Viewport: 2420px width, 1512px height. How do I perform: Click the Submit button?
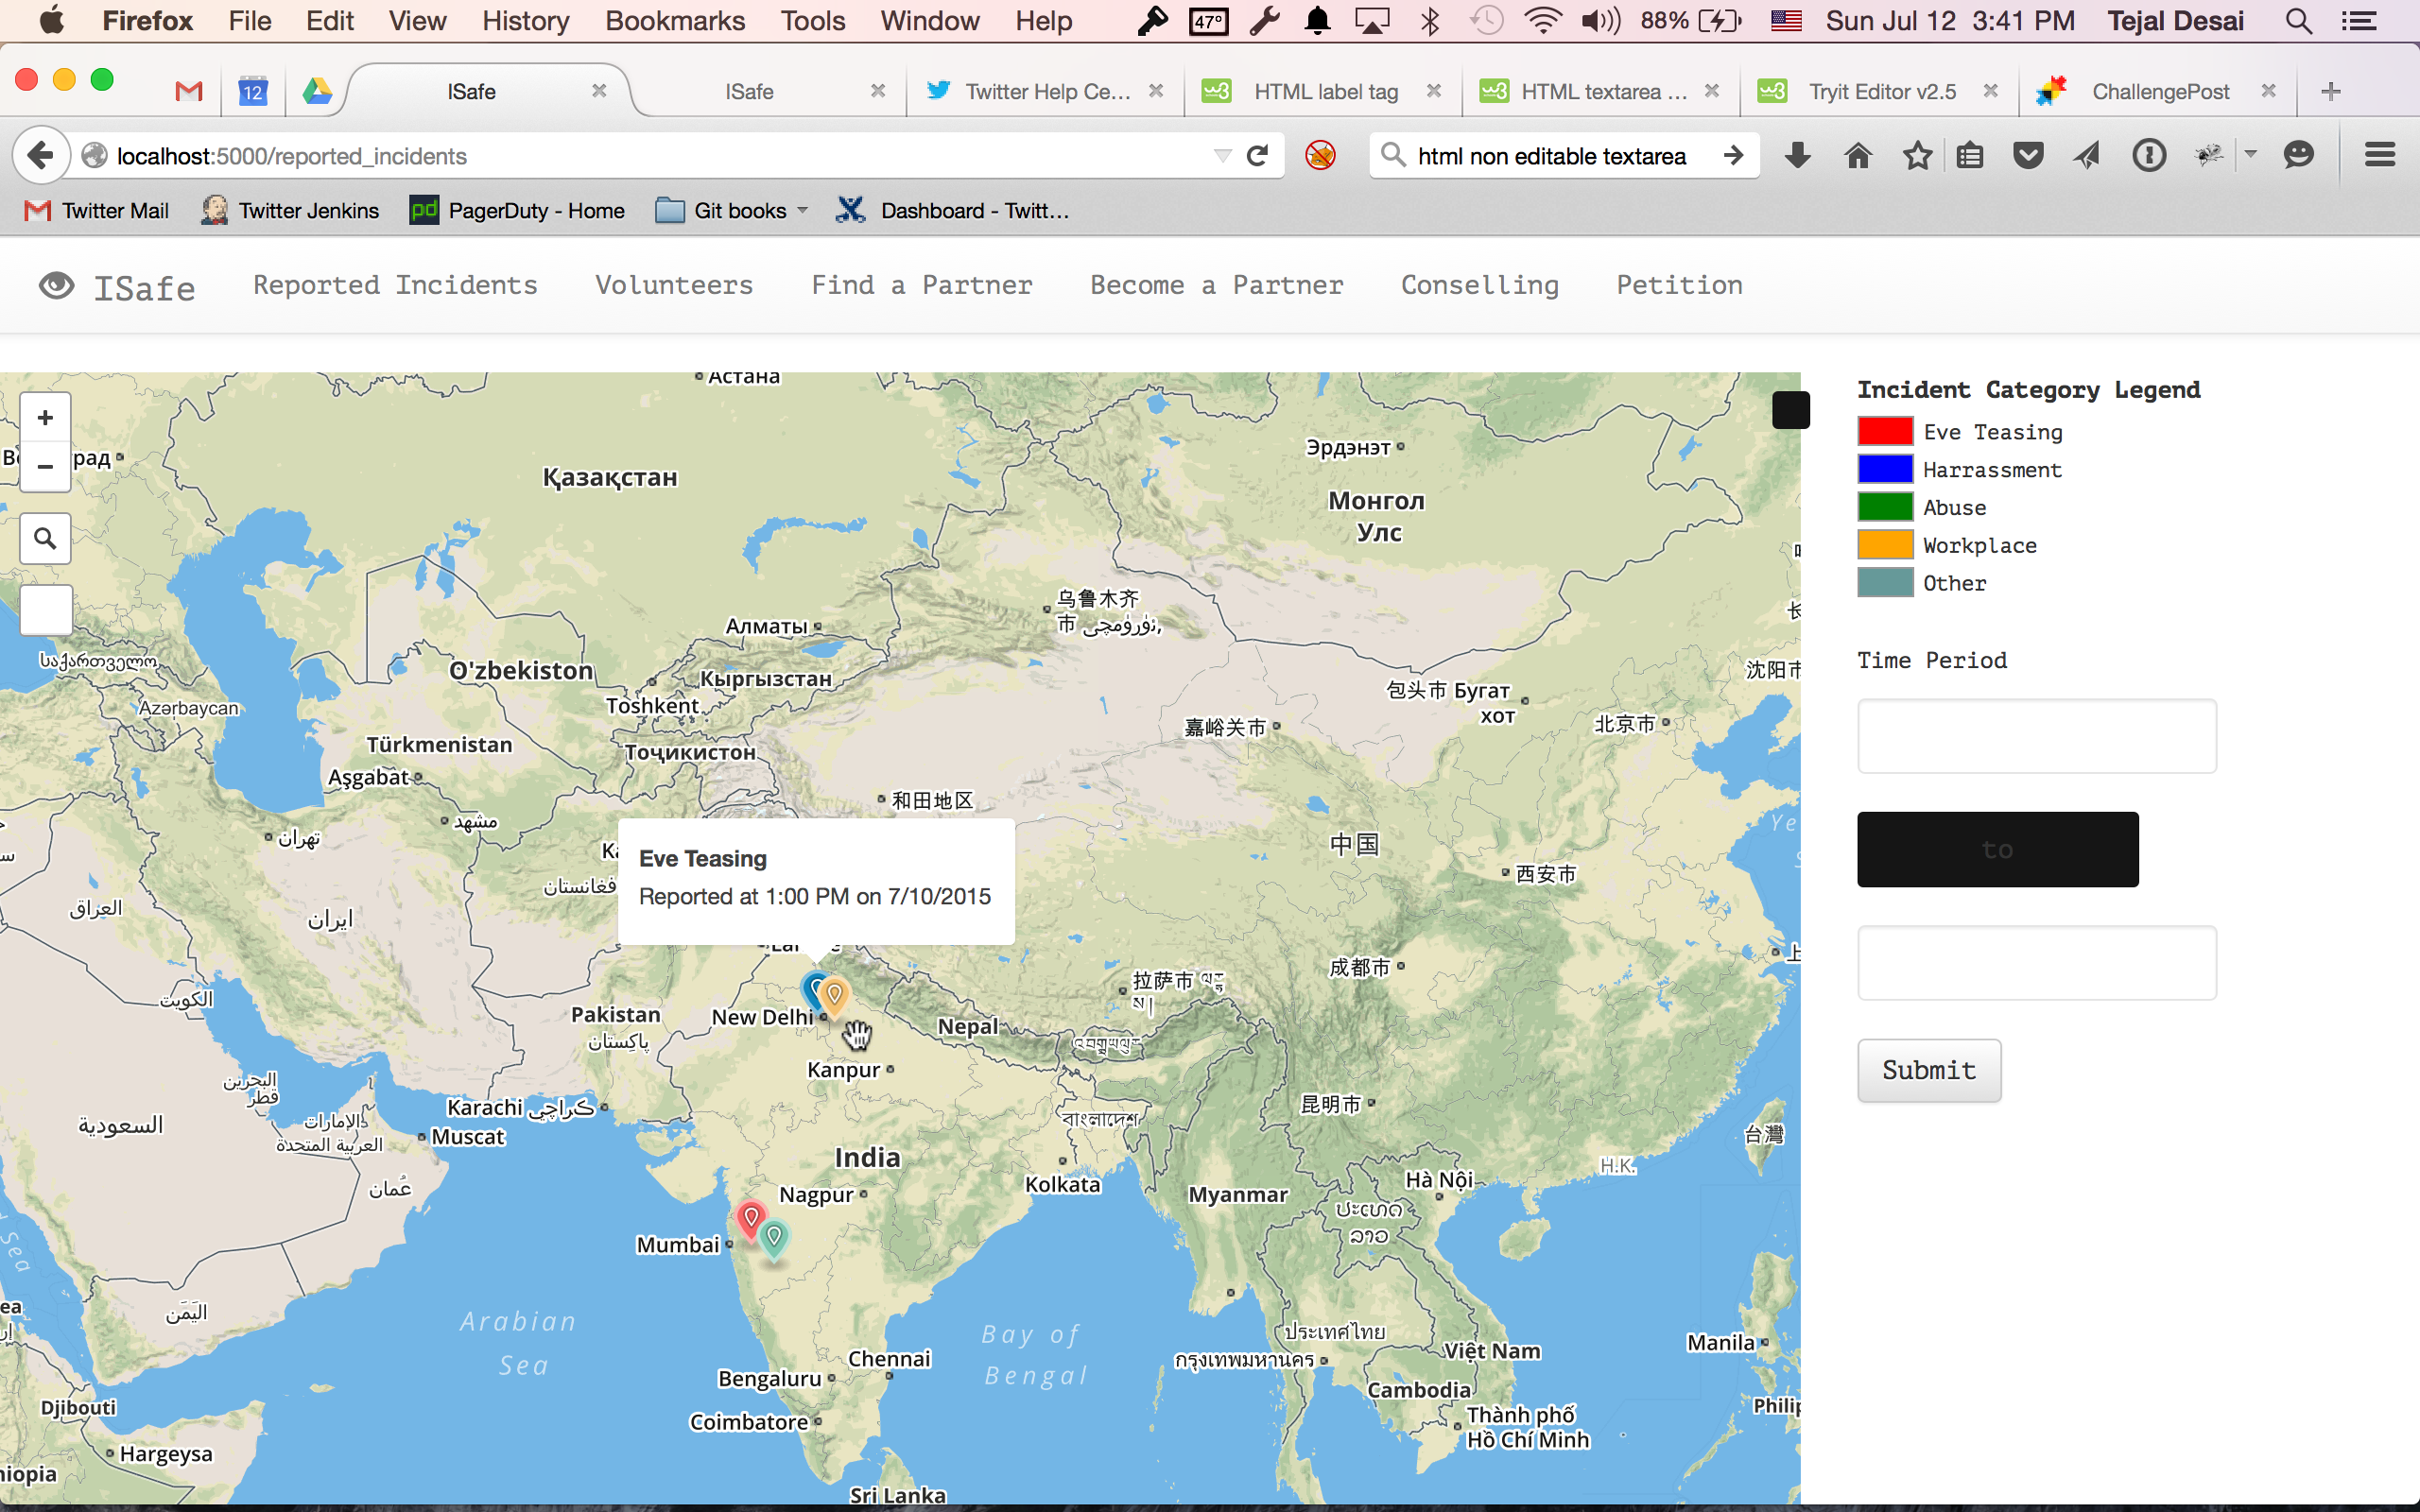coord(1928,1070)
